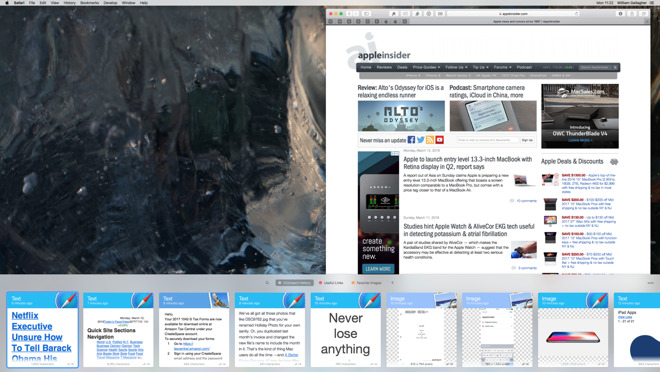Expand the Follow Us dropdown
Image resolution: width=660 pixels, height=372 pixels.
[456, 67]
